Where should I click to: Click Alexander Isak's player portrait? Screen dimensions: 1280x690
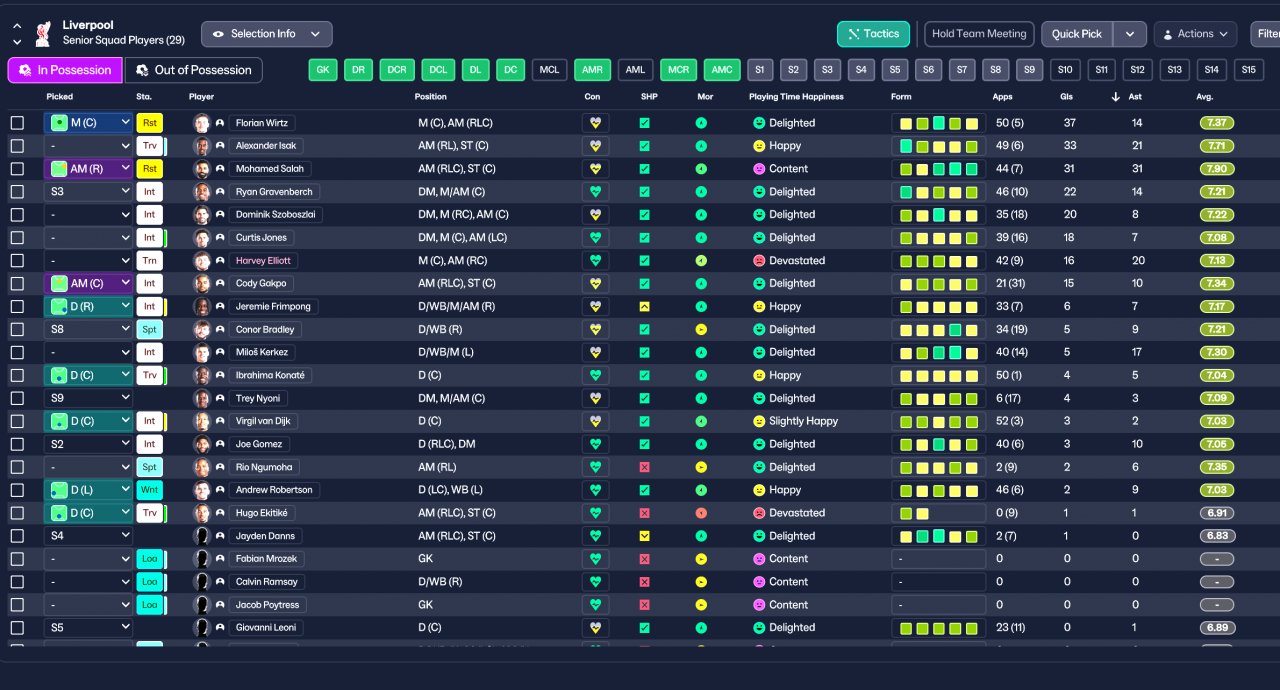(202, 146)
